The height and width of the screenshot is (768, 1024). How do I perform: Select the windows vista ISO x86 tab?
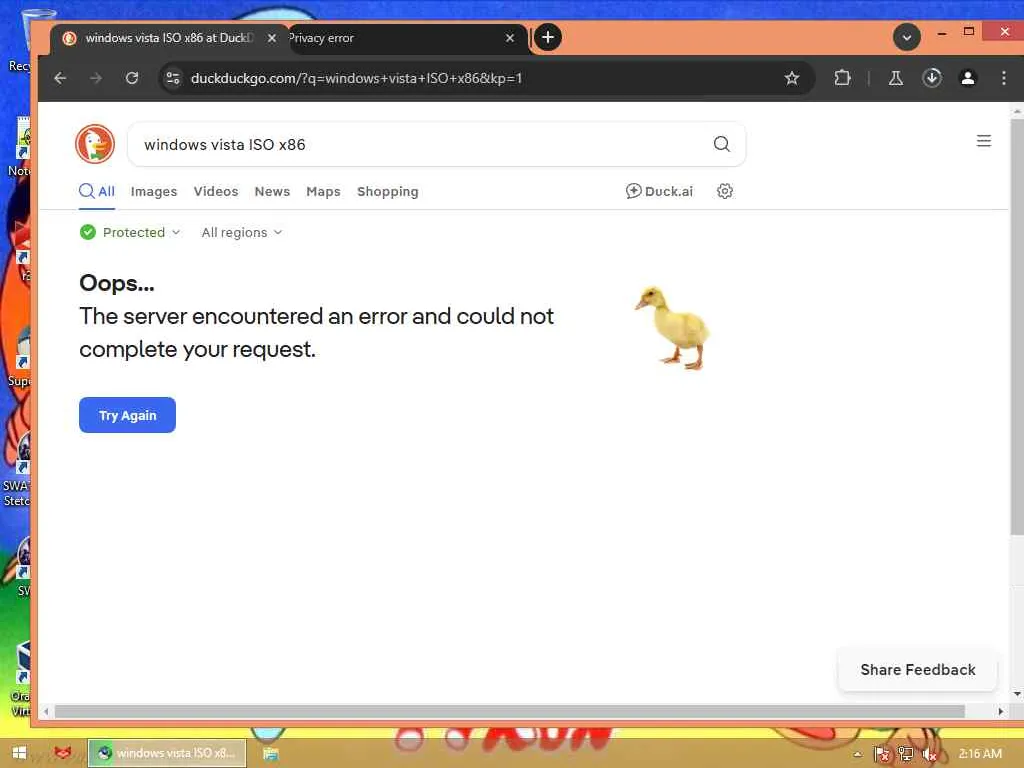170,39
